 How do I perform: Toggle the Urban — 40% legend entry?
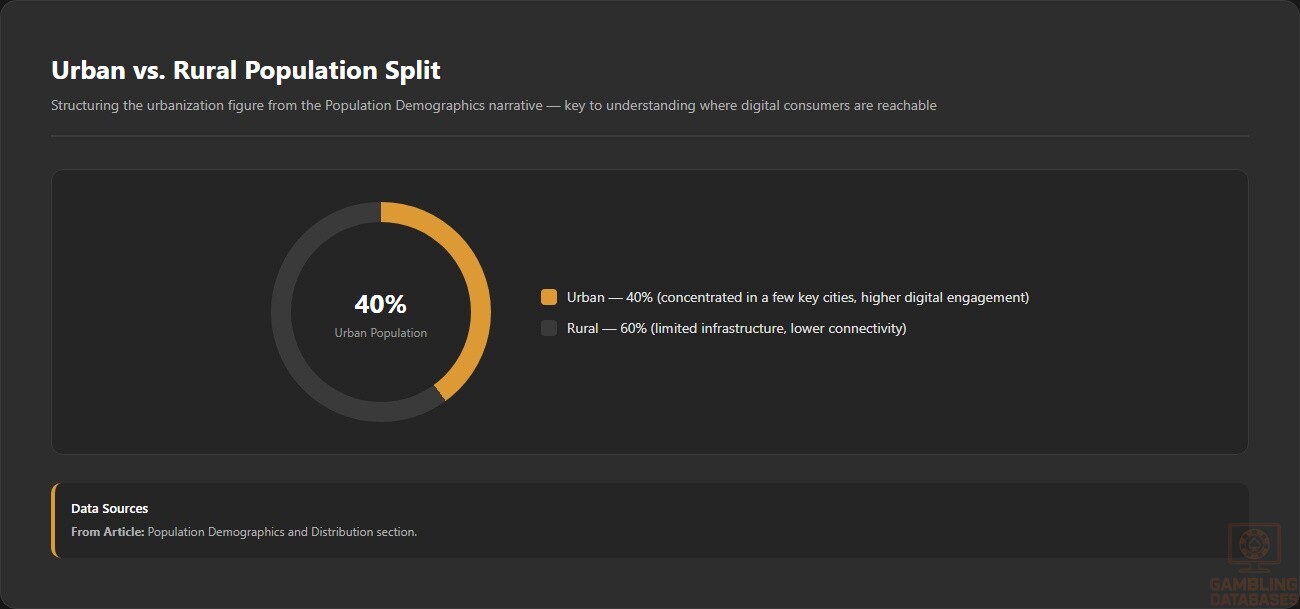click(785, 297)
